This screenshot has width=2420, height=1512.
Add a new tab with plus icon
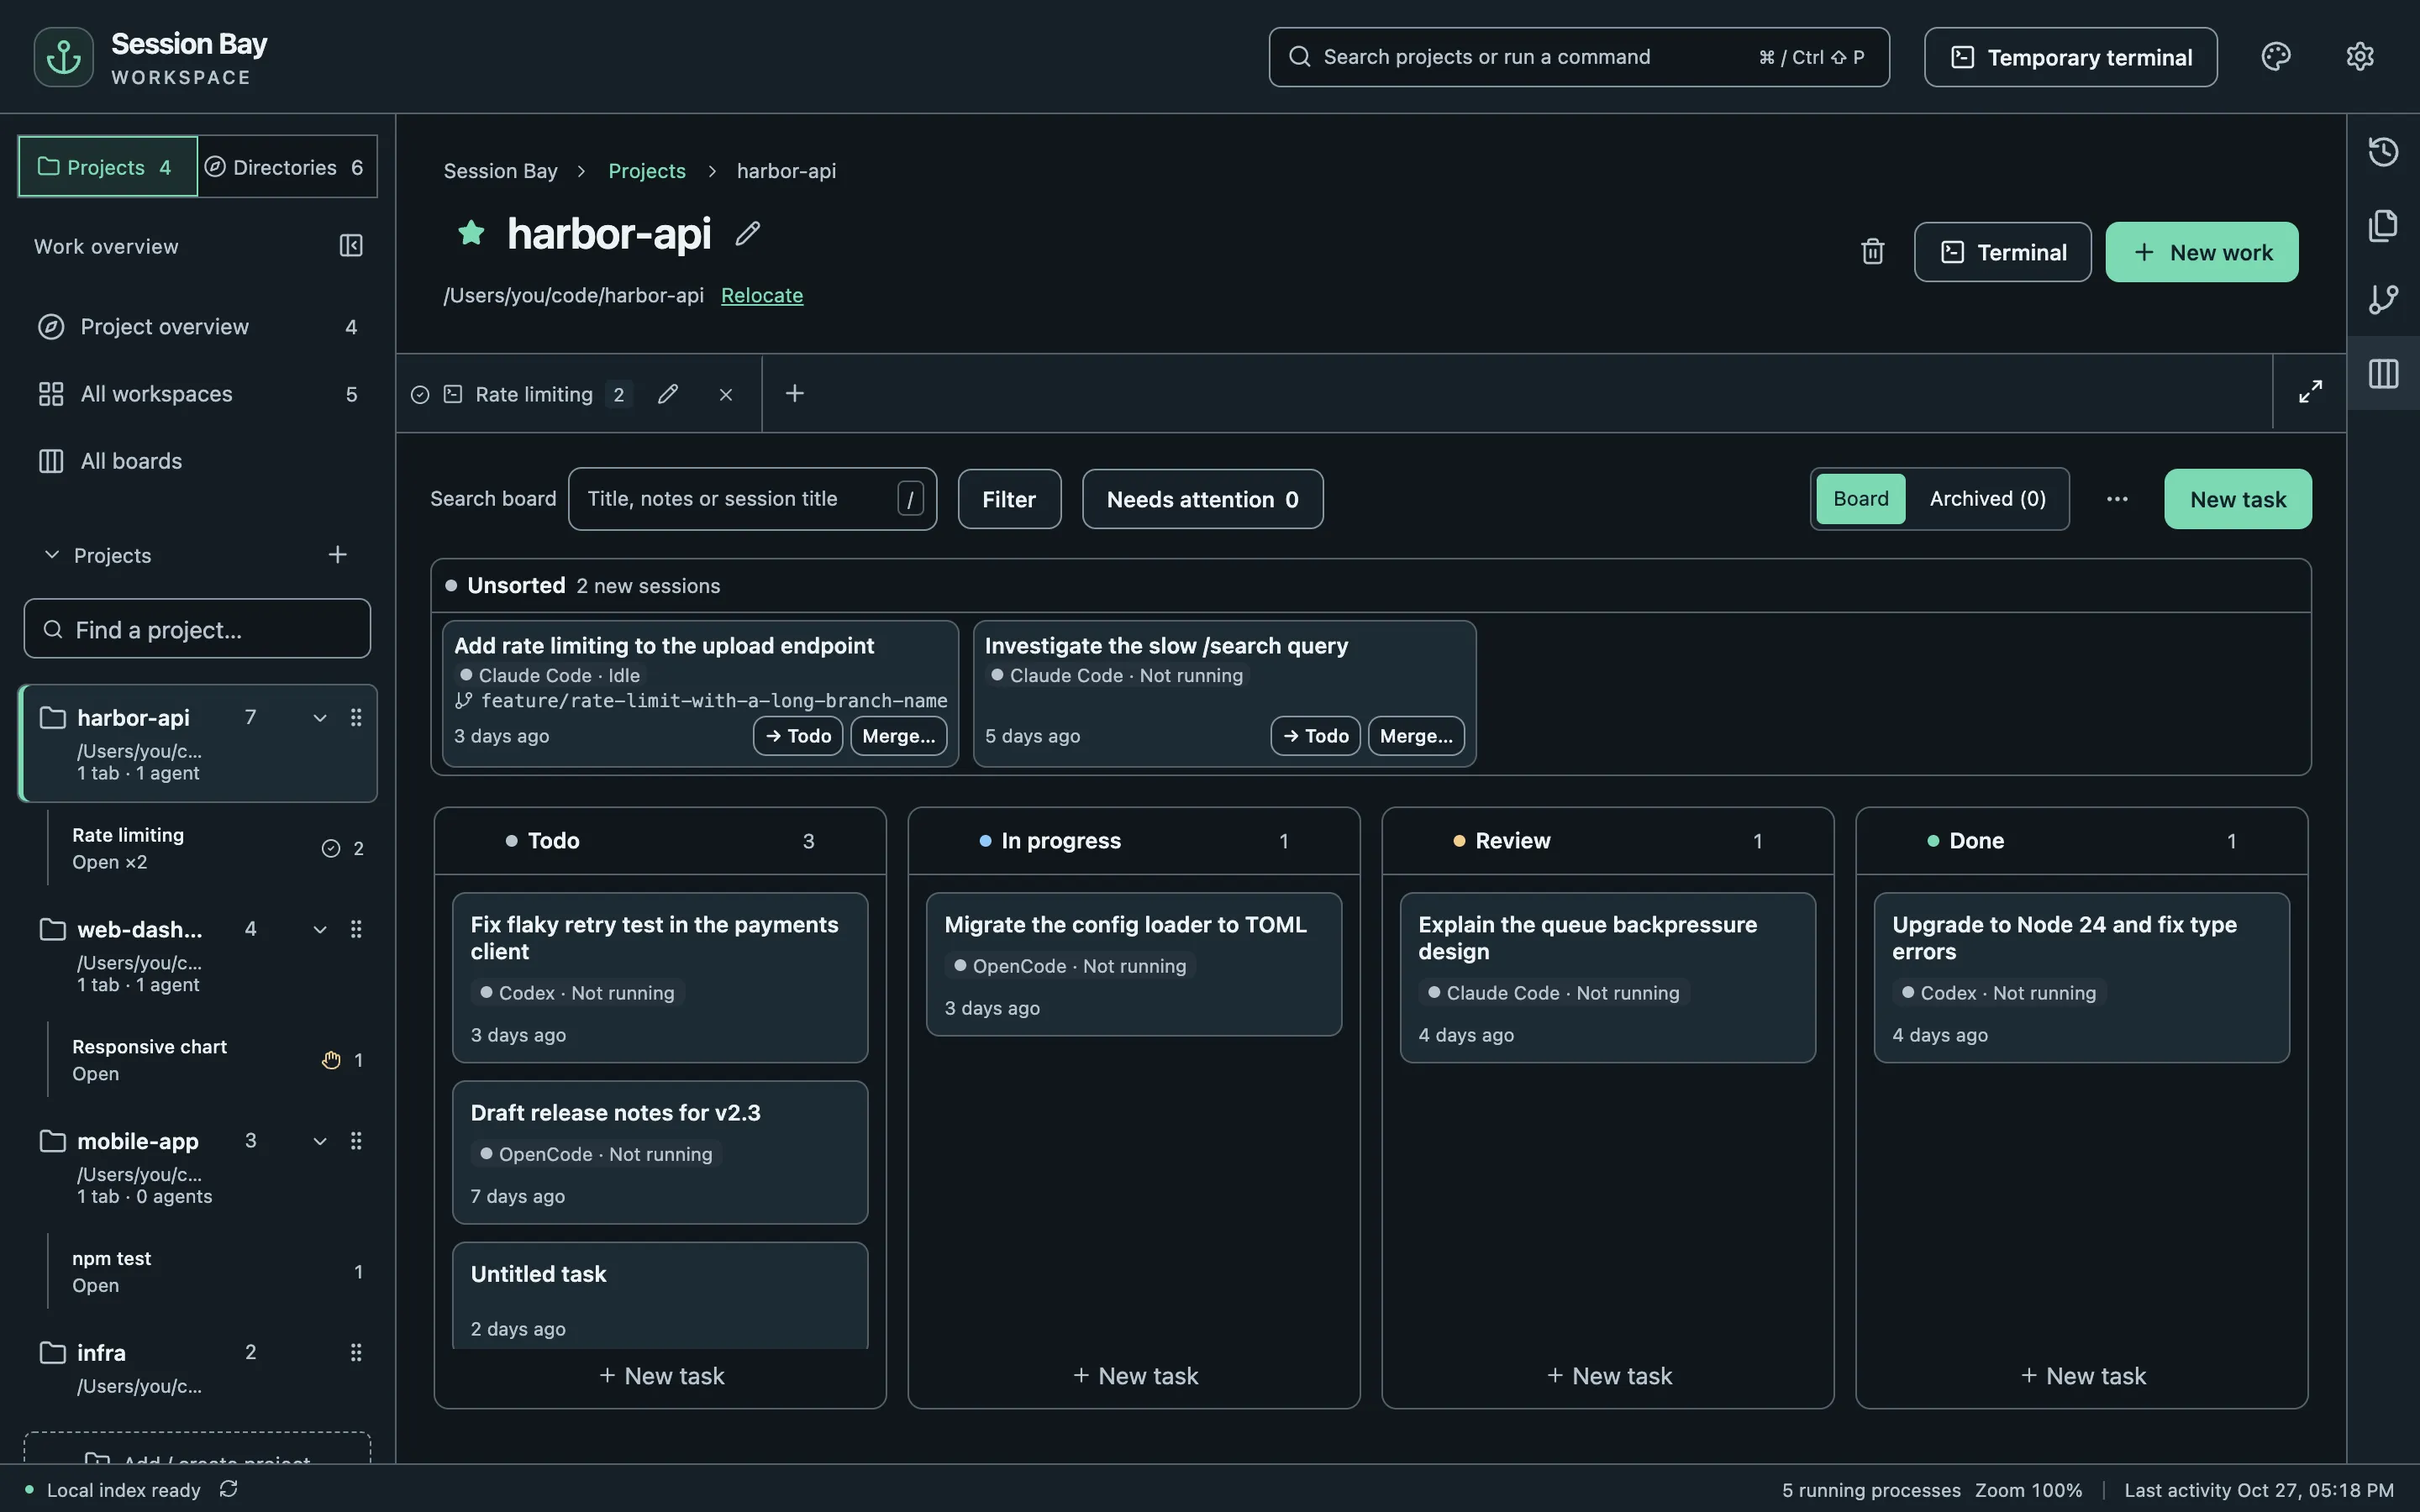(795, 393)
